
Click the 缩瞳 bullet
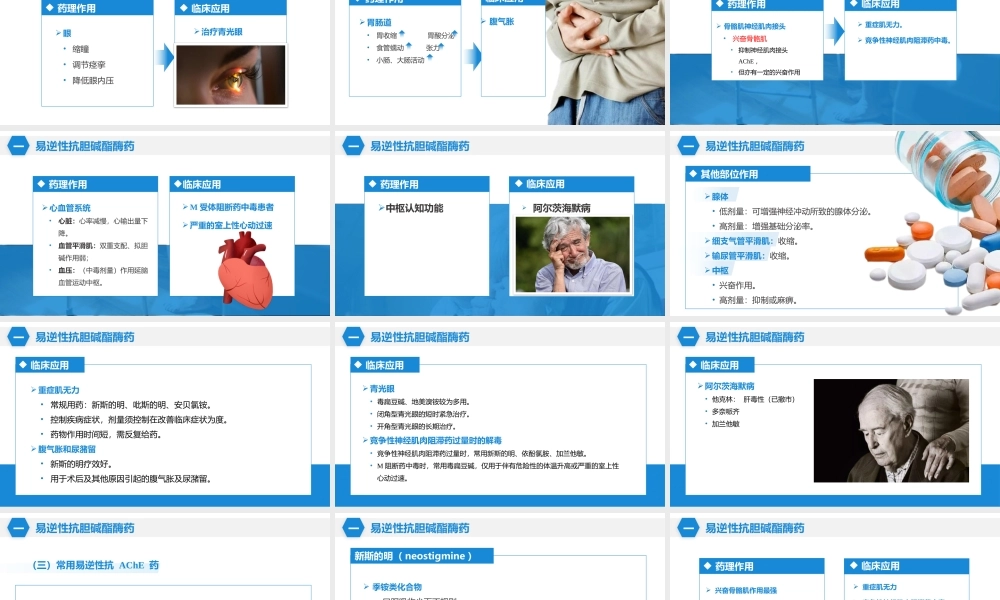(x=80, y=48)
